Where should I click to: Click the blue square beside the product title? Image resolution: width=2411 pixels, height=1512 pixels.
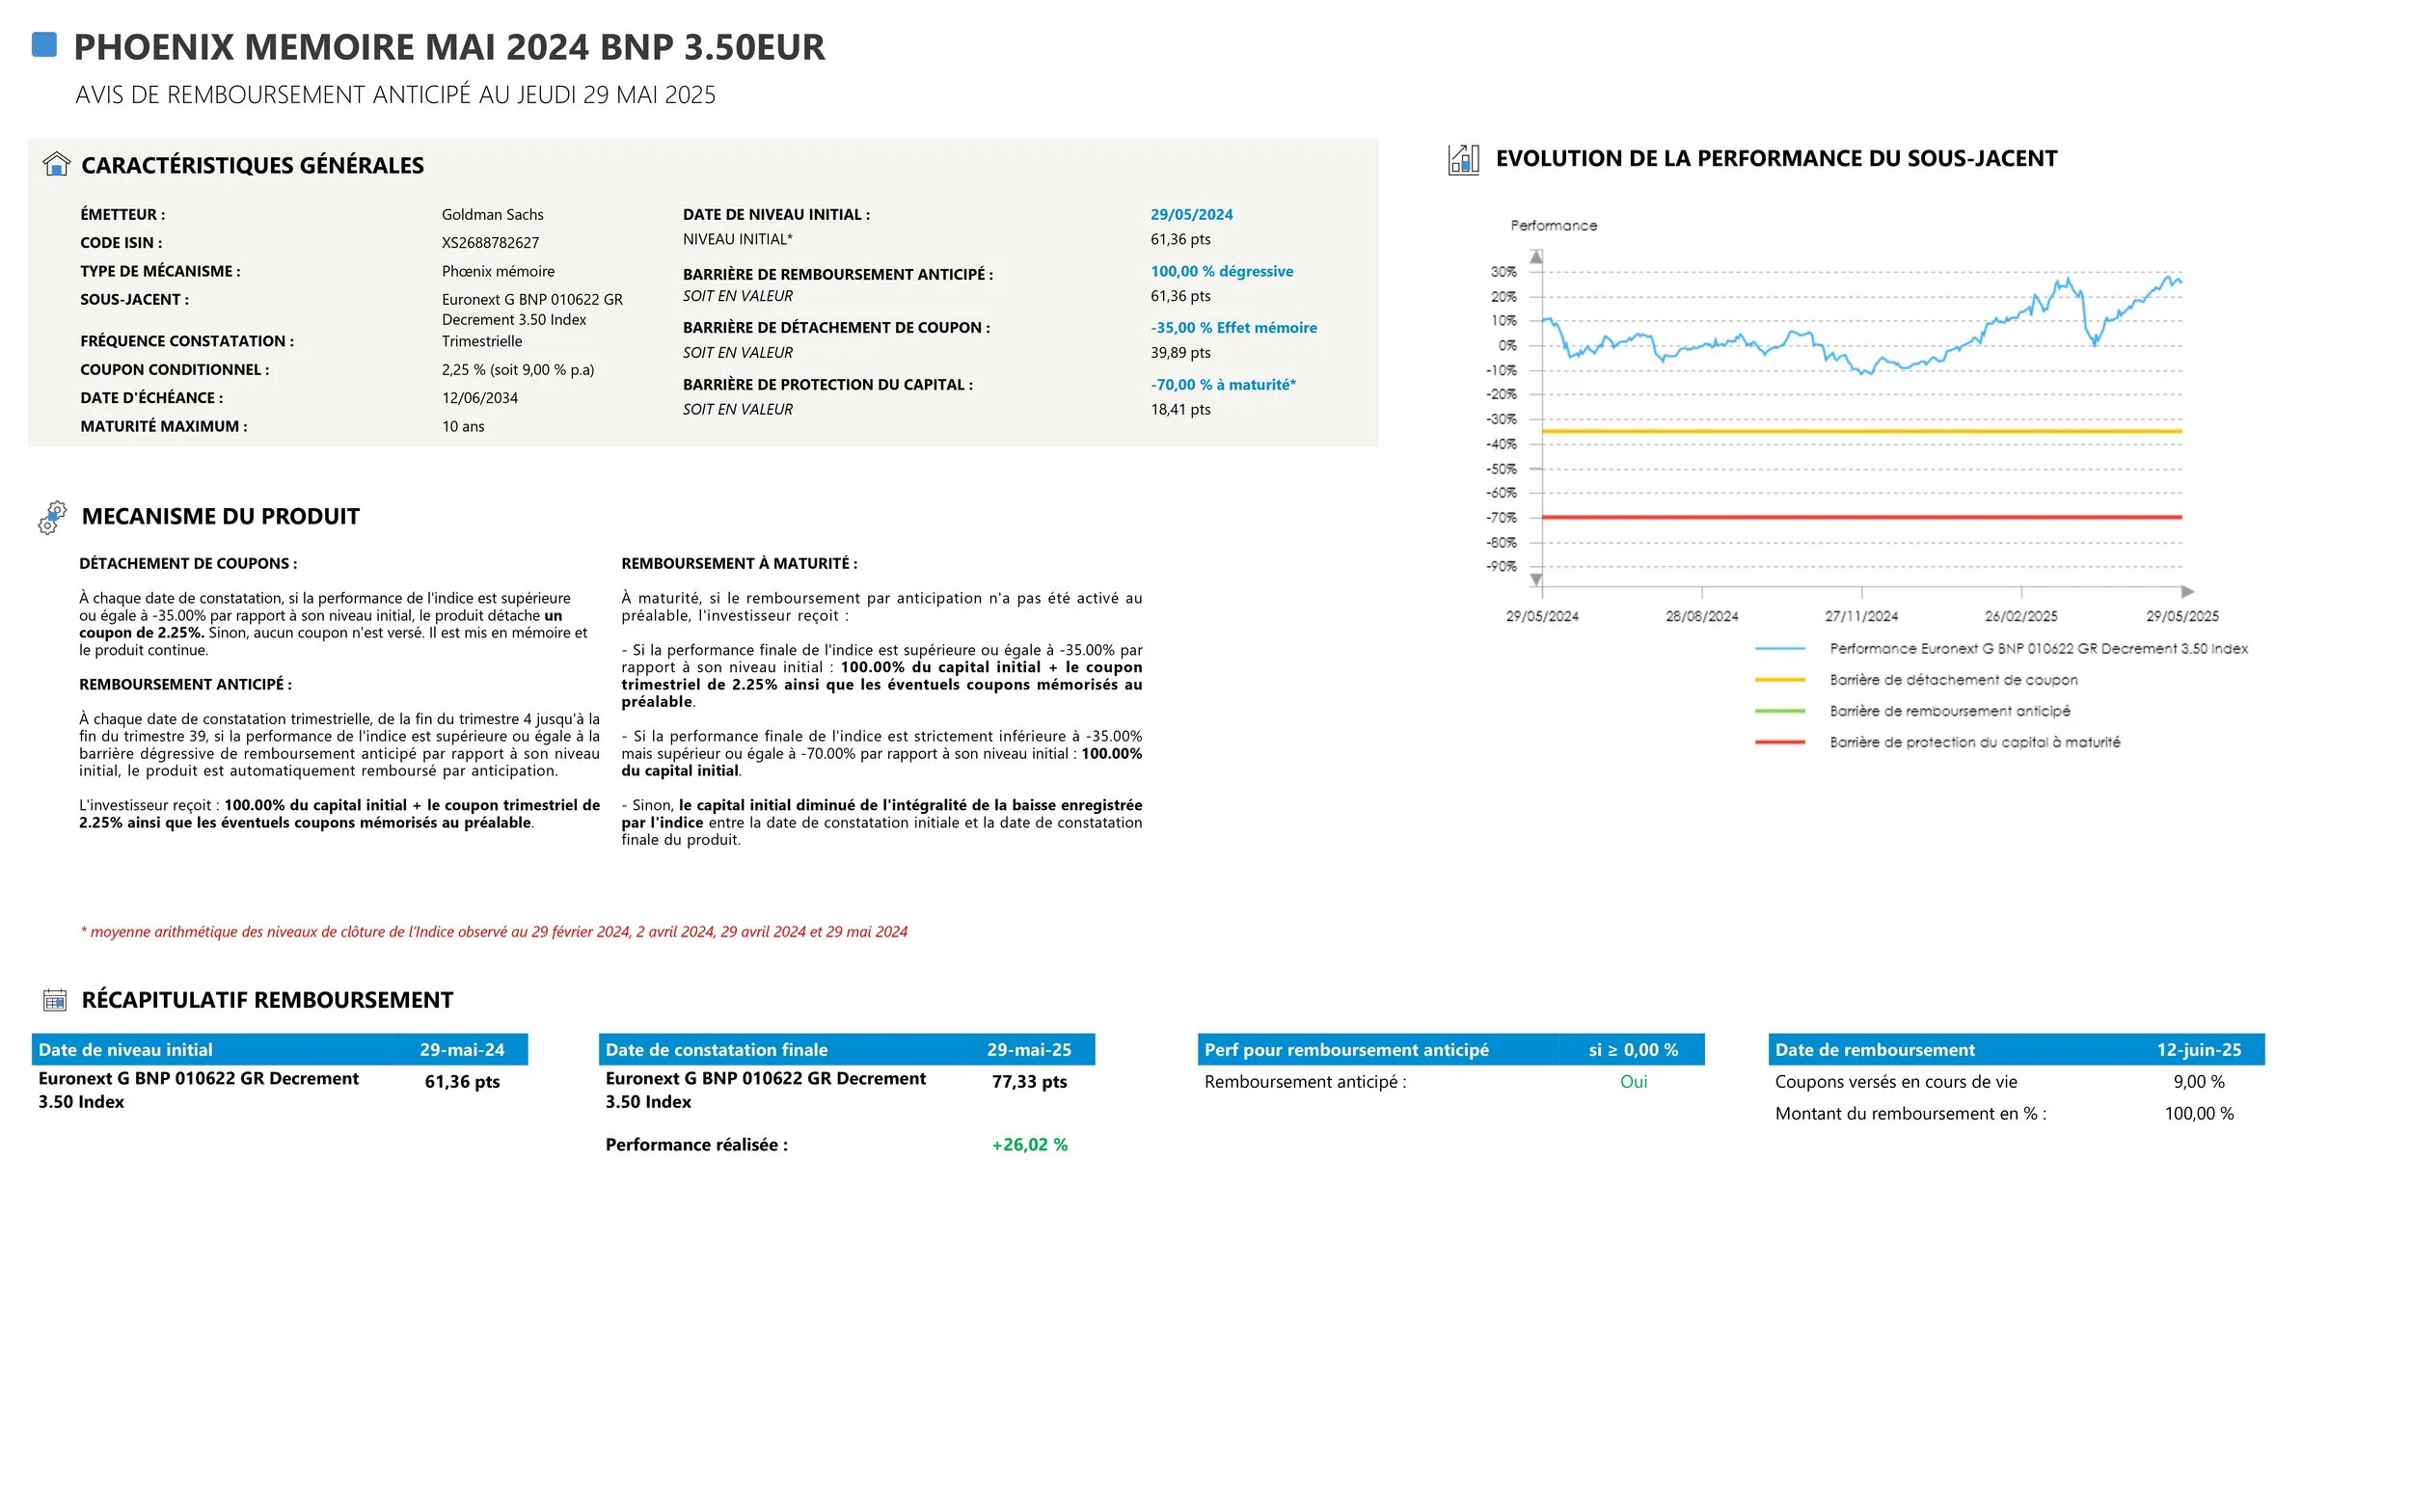click(x=44, y=45)
